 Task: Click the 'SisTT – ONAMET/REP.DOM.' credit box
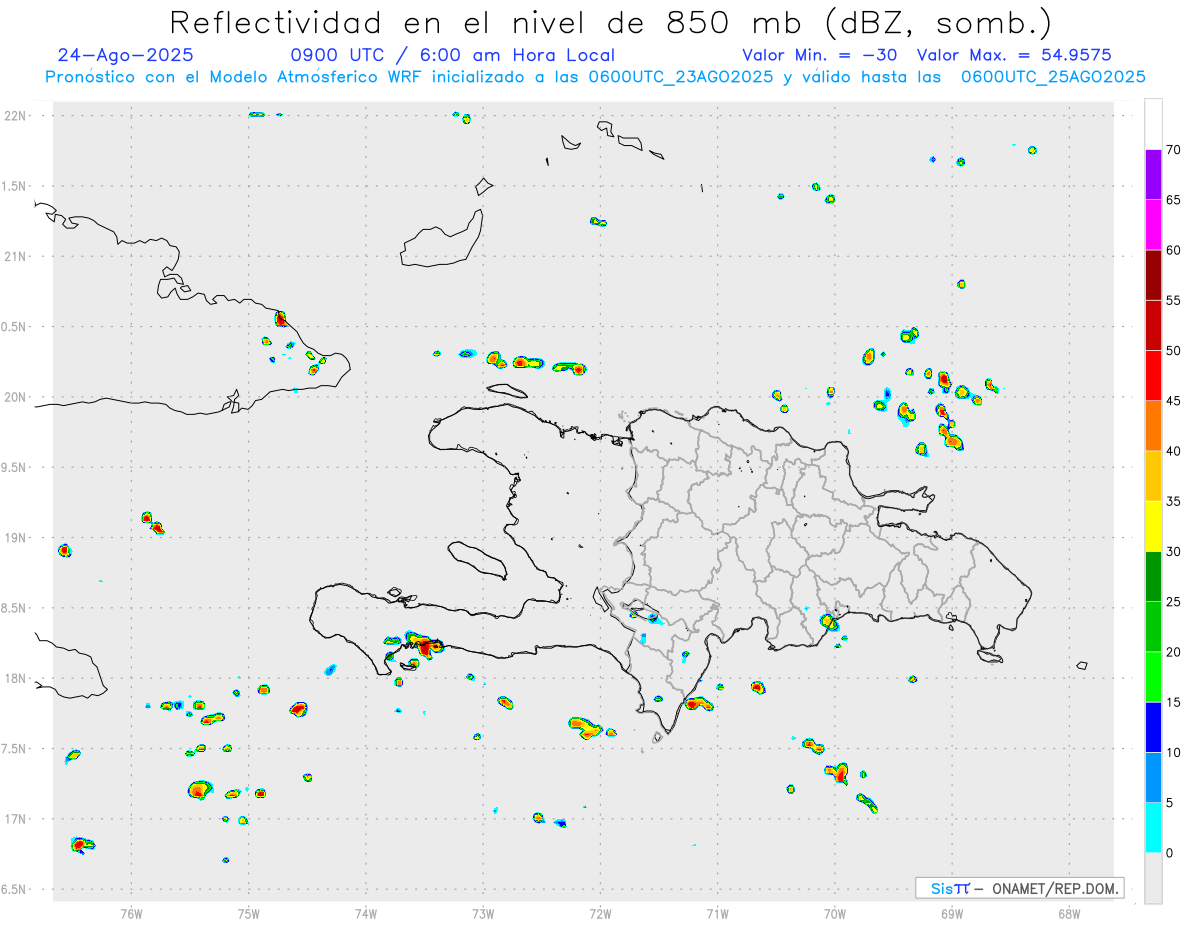pos(1019,888)
